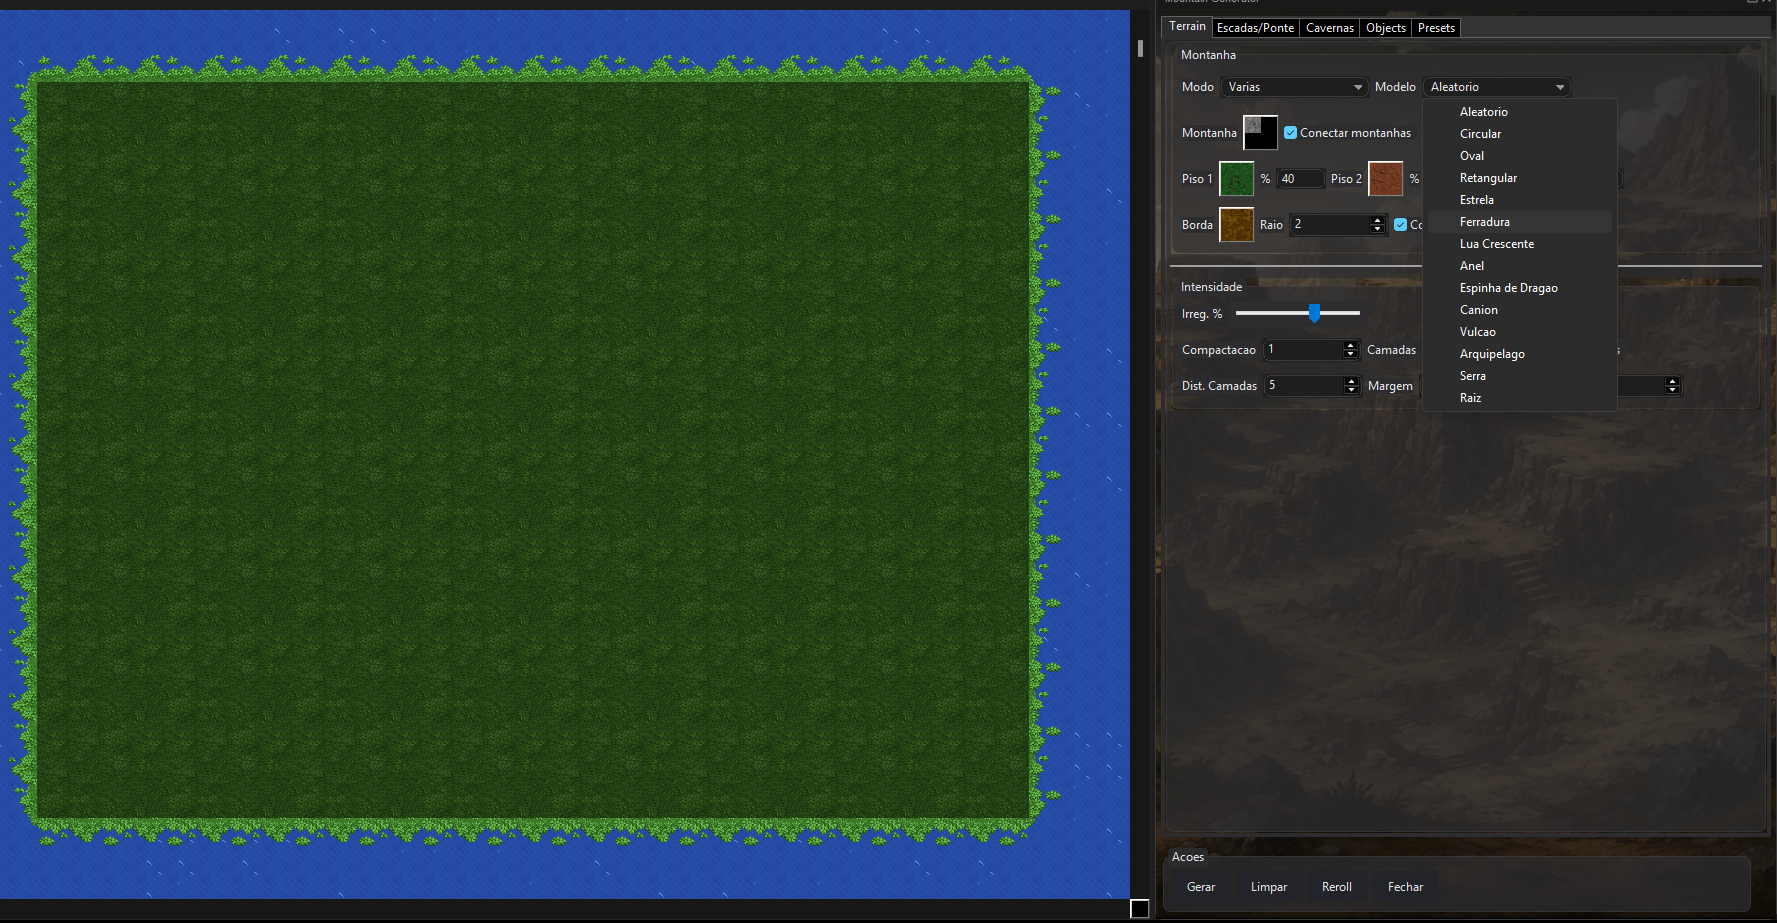Viewport: 1777px width, 923px height.
Task: Choose the Circular model option
Action: pyautogui.click(x=1519, y=134)
